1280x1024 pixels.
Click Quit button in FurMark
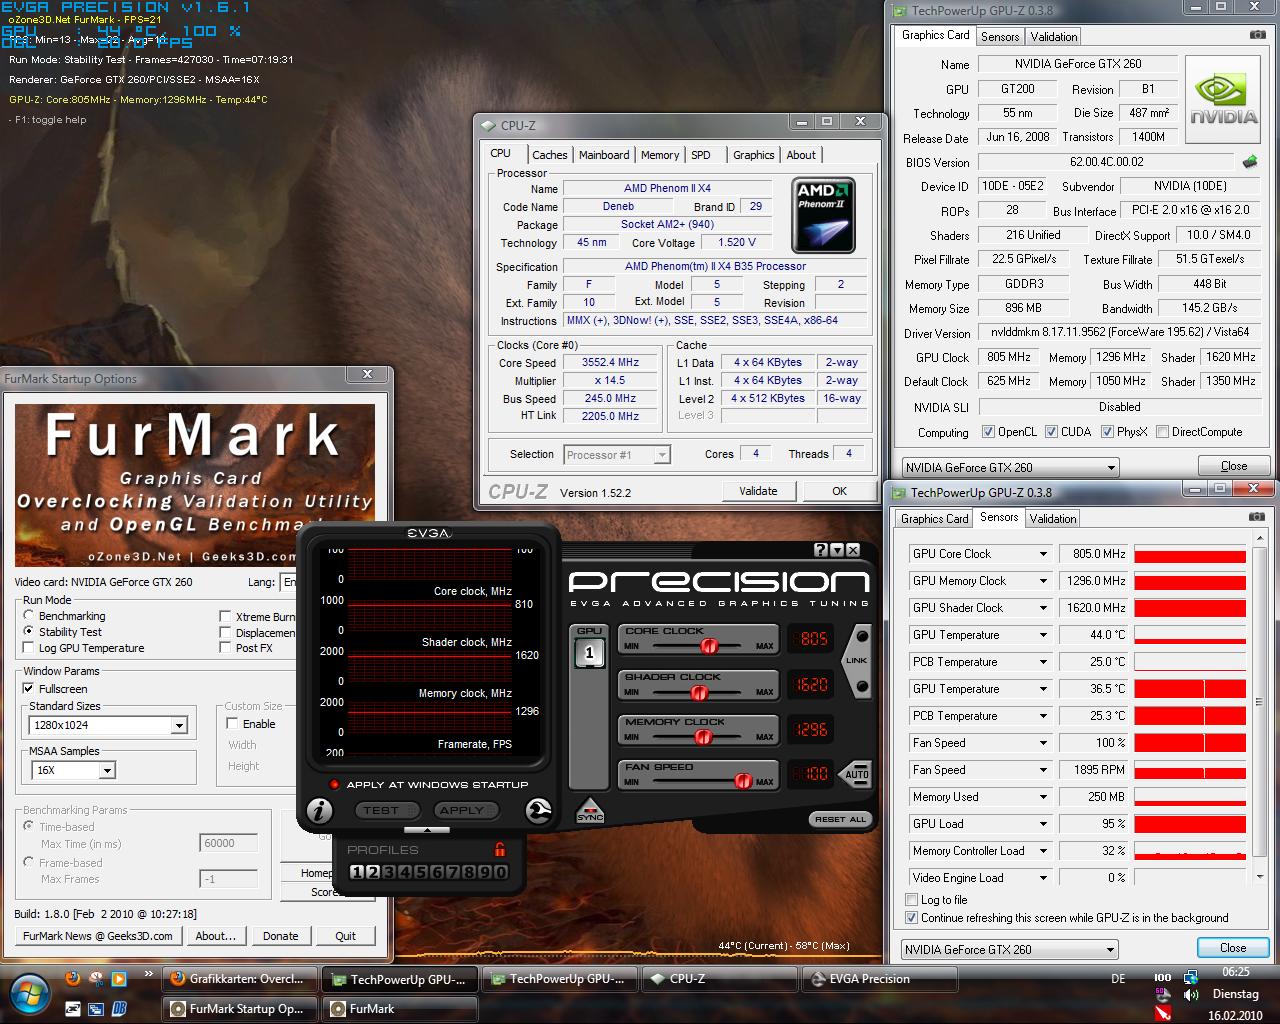click(x=345, y=936)
